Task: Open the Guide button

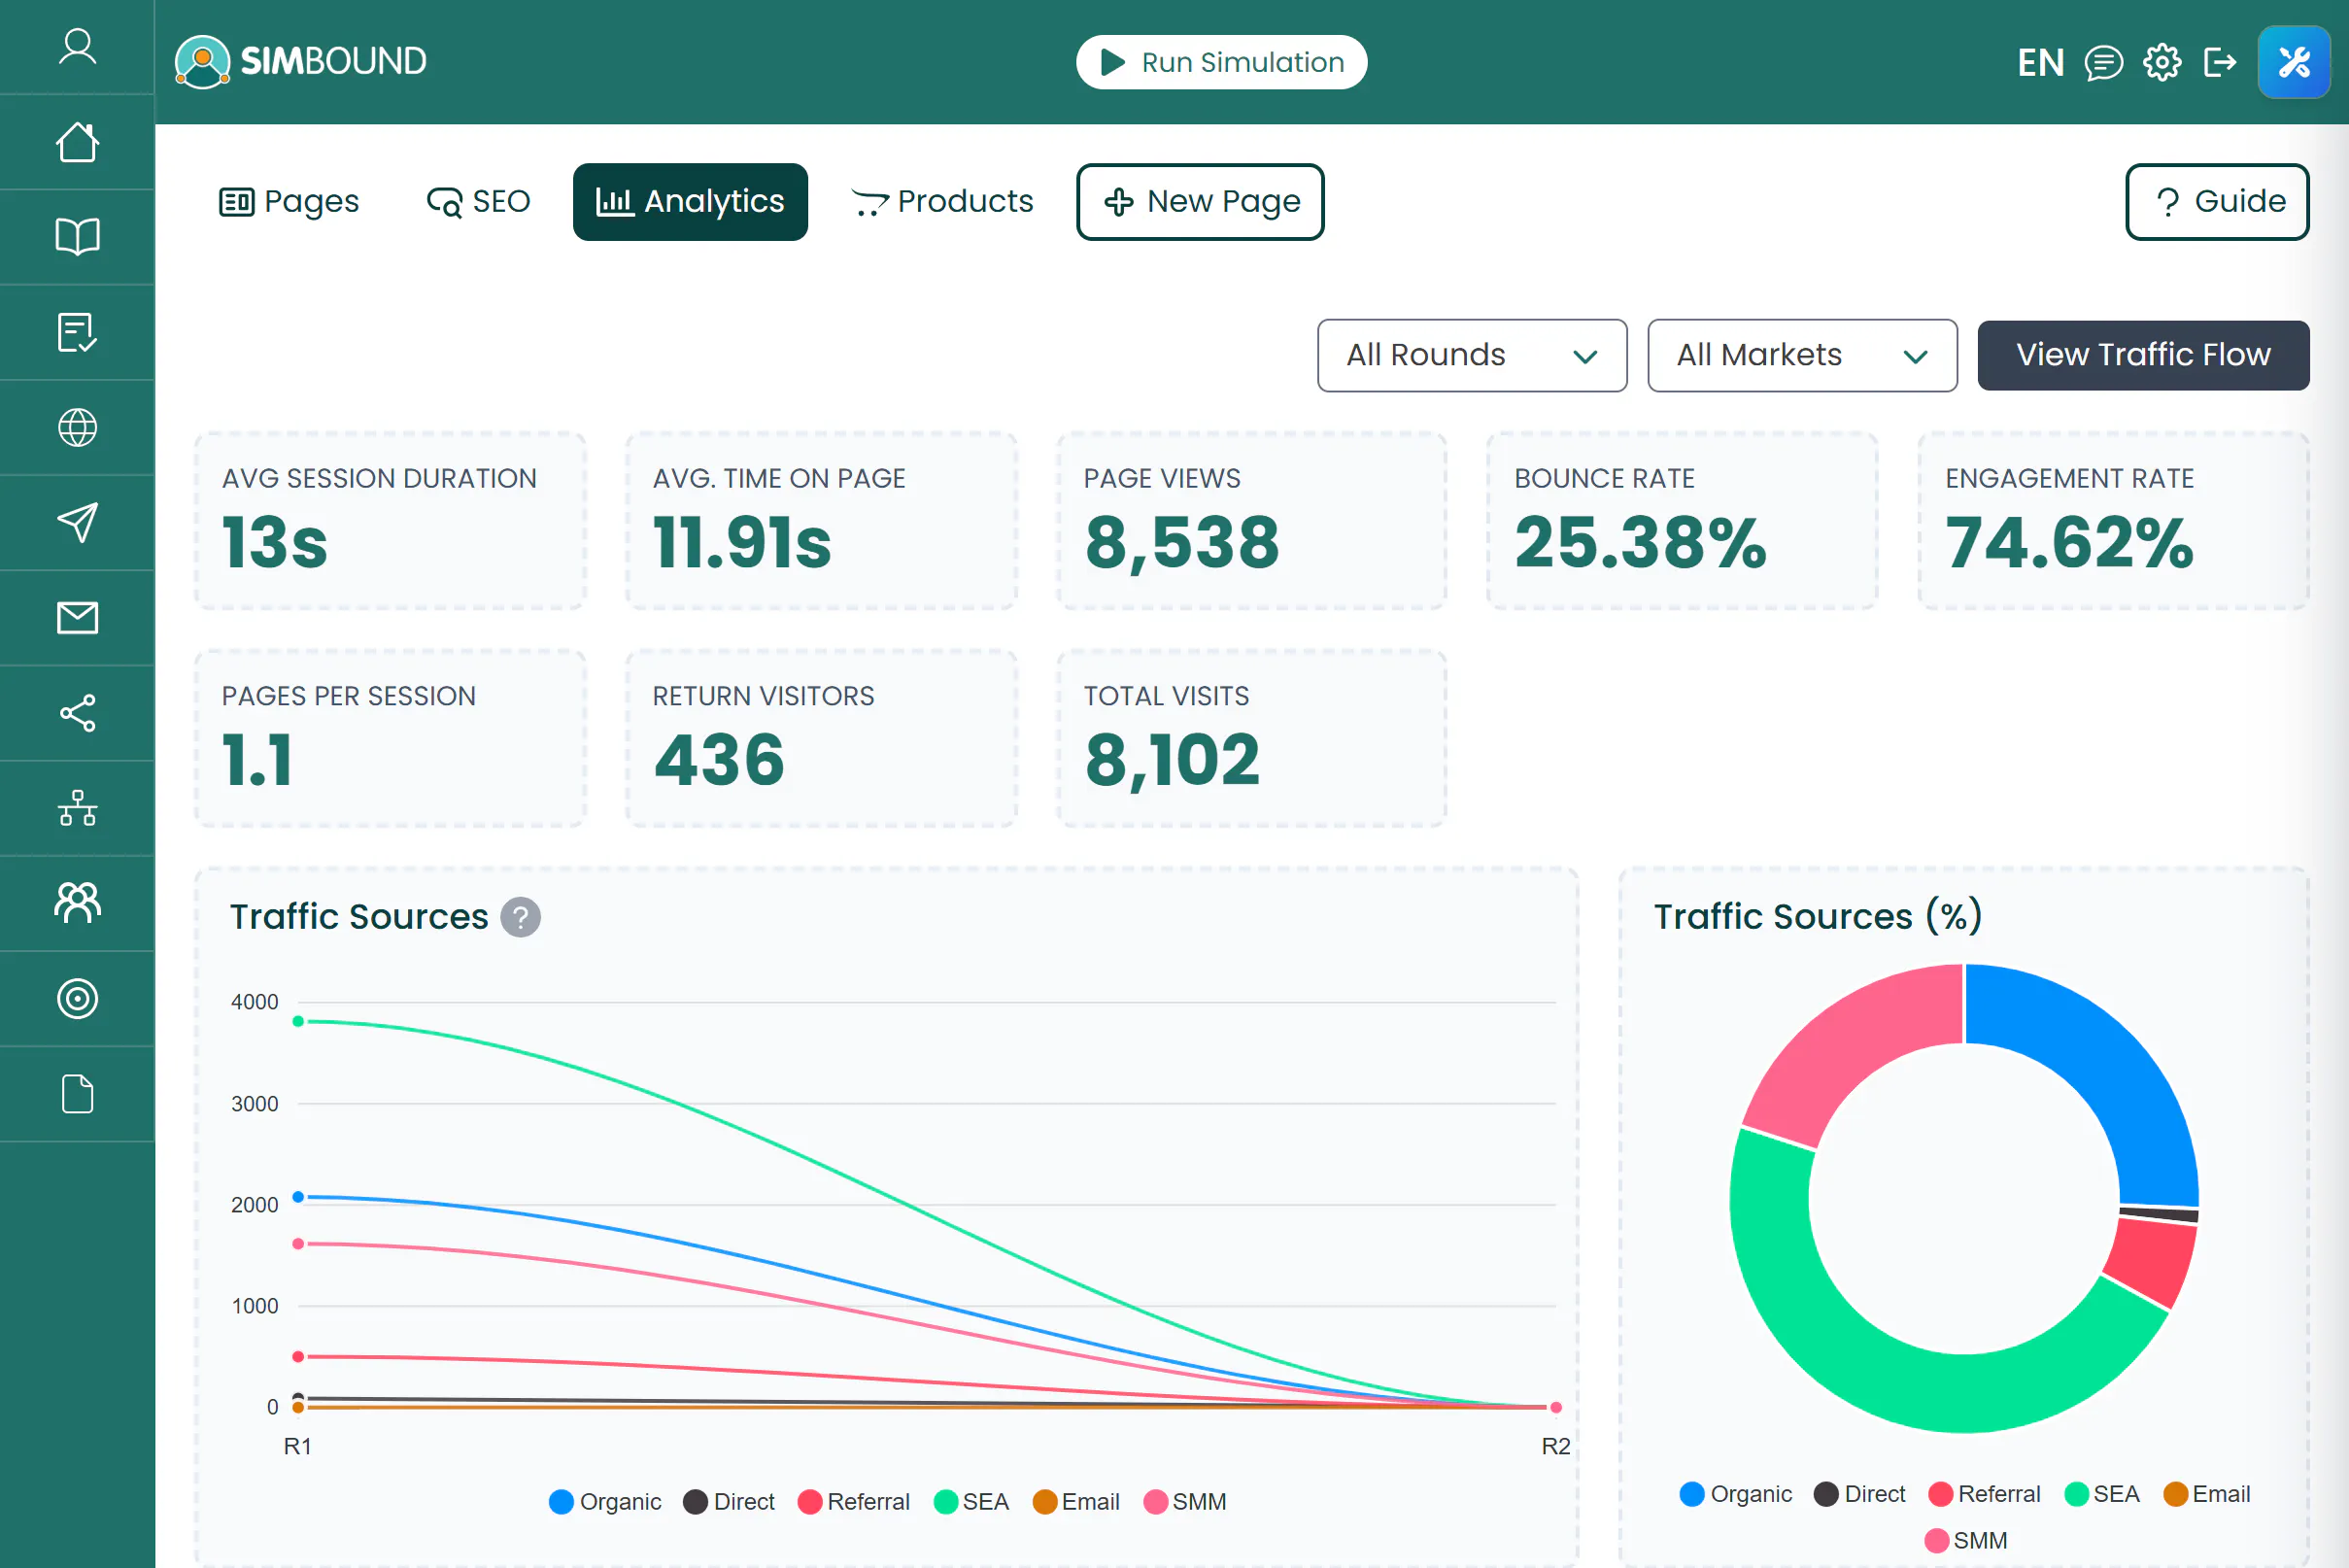Action: pyautogui.click(x=2217, y=202)
